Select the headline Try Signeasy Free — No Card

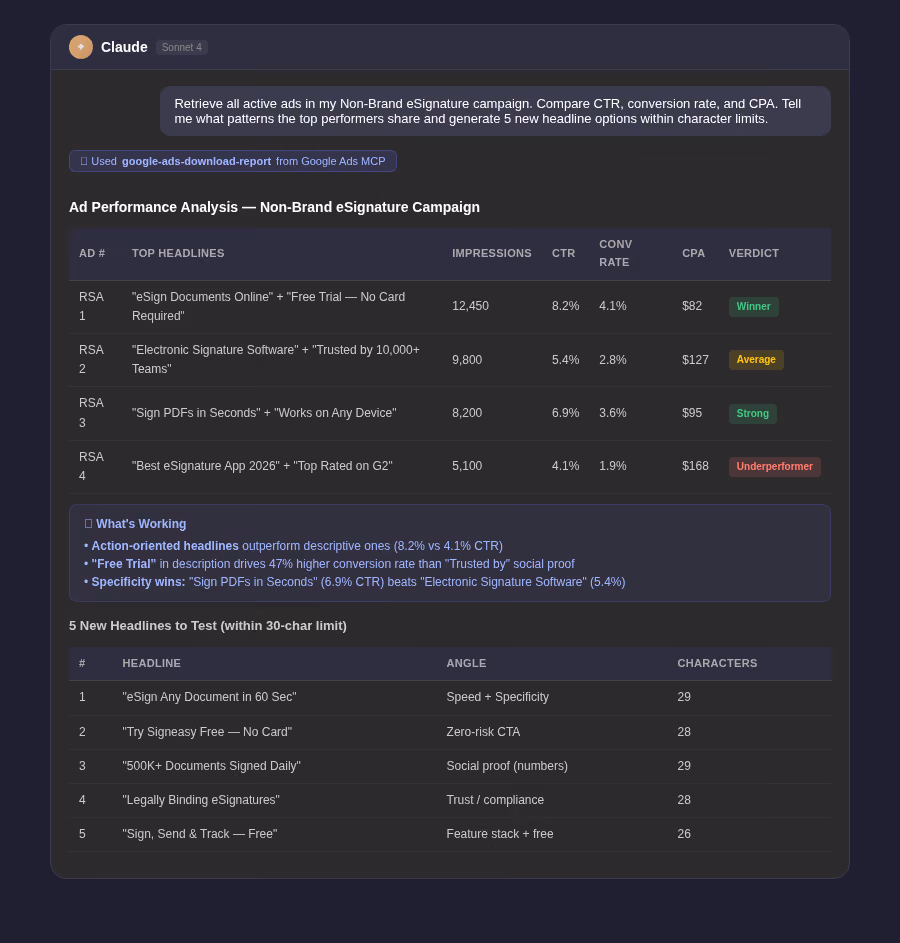[x=207, y=732]
